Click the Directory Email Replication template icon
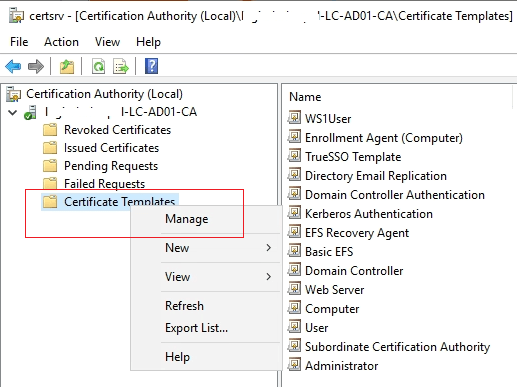This screenshot has width=517, height=387. (x=294, y=174)
